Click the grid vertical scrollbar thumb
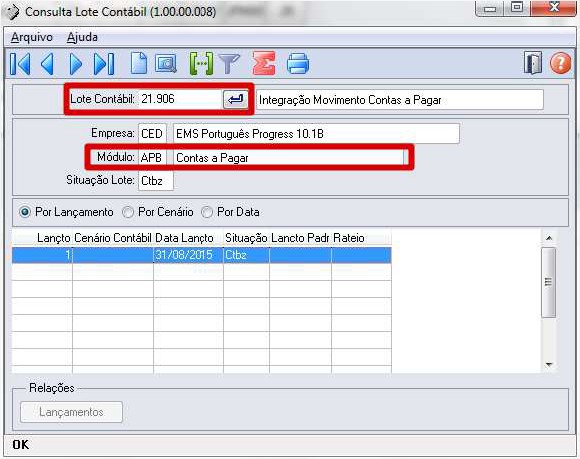Image resolution: width=580 pixels, height=459 pixels. point(549,283)
